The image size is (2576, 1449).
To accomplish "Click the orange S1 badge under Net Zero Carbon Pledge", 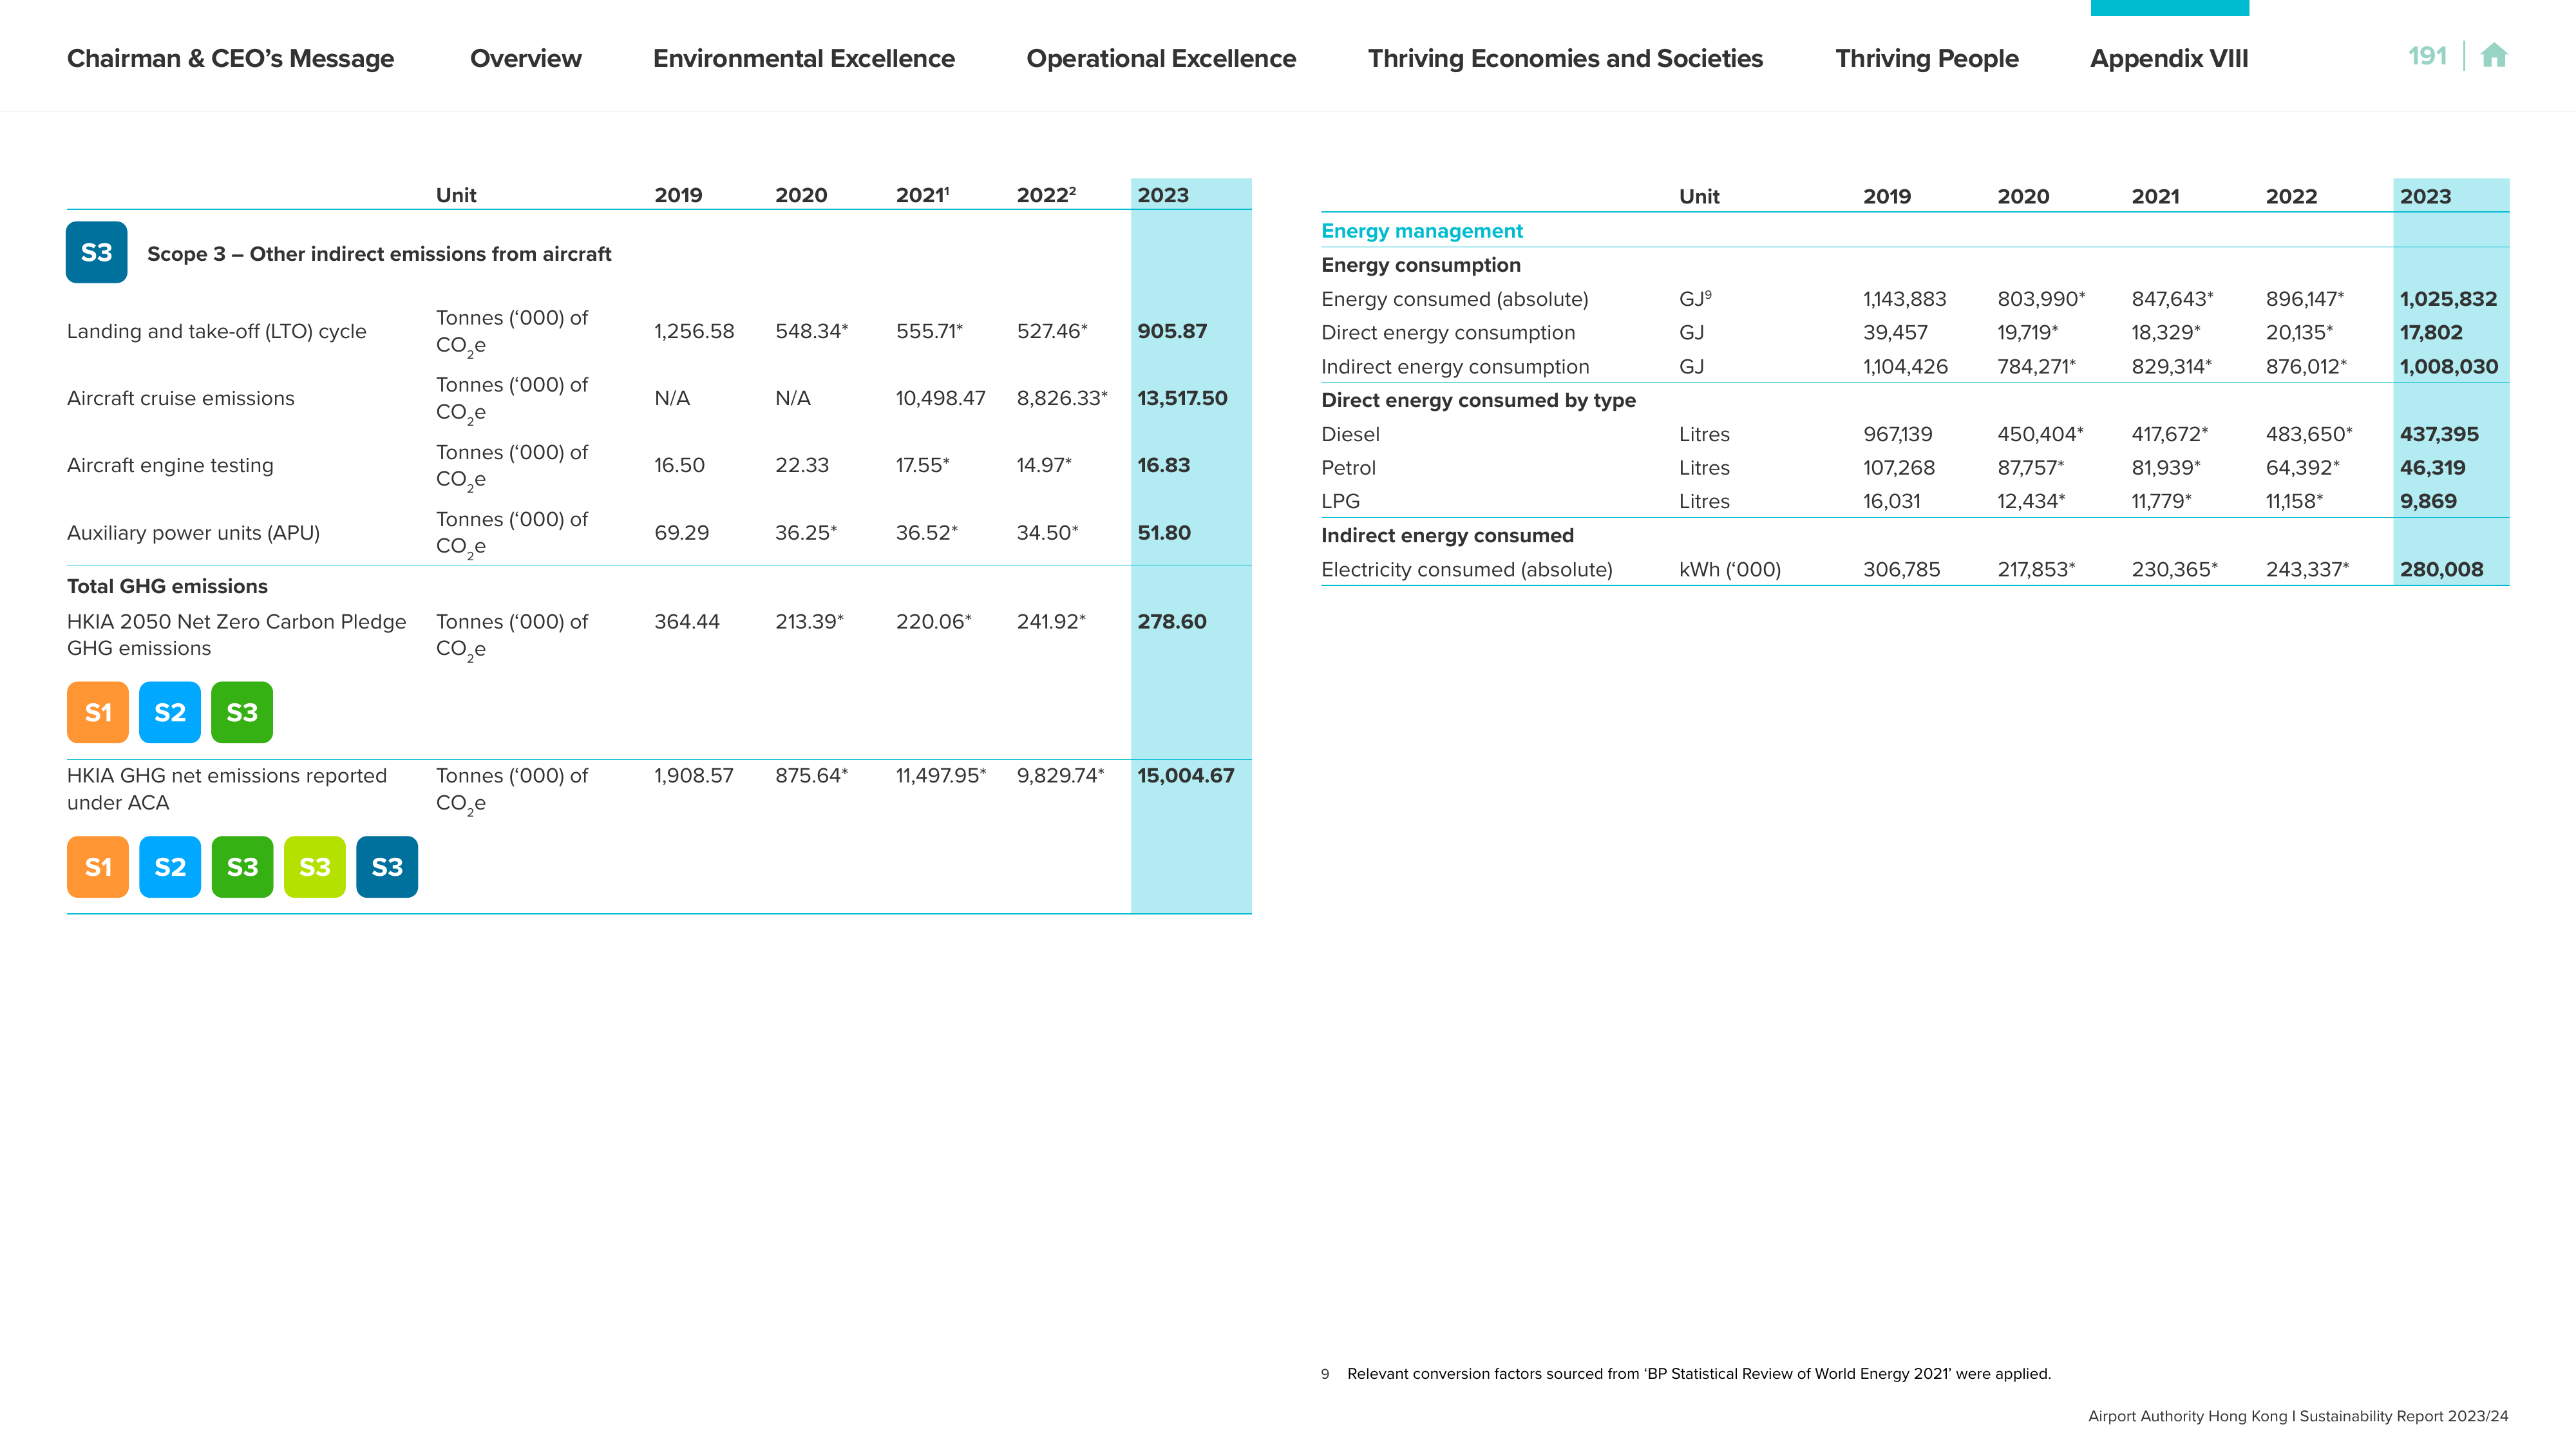I will 98,712.
